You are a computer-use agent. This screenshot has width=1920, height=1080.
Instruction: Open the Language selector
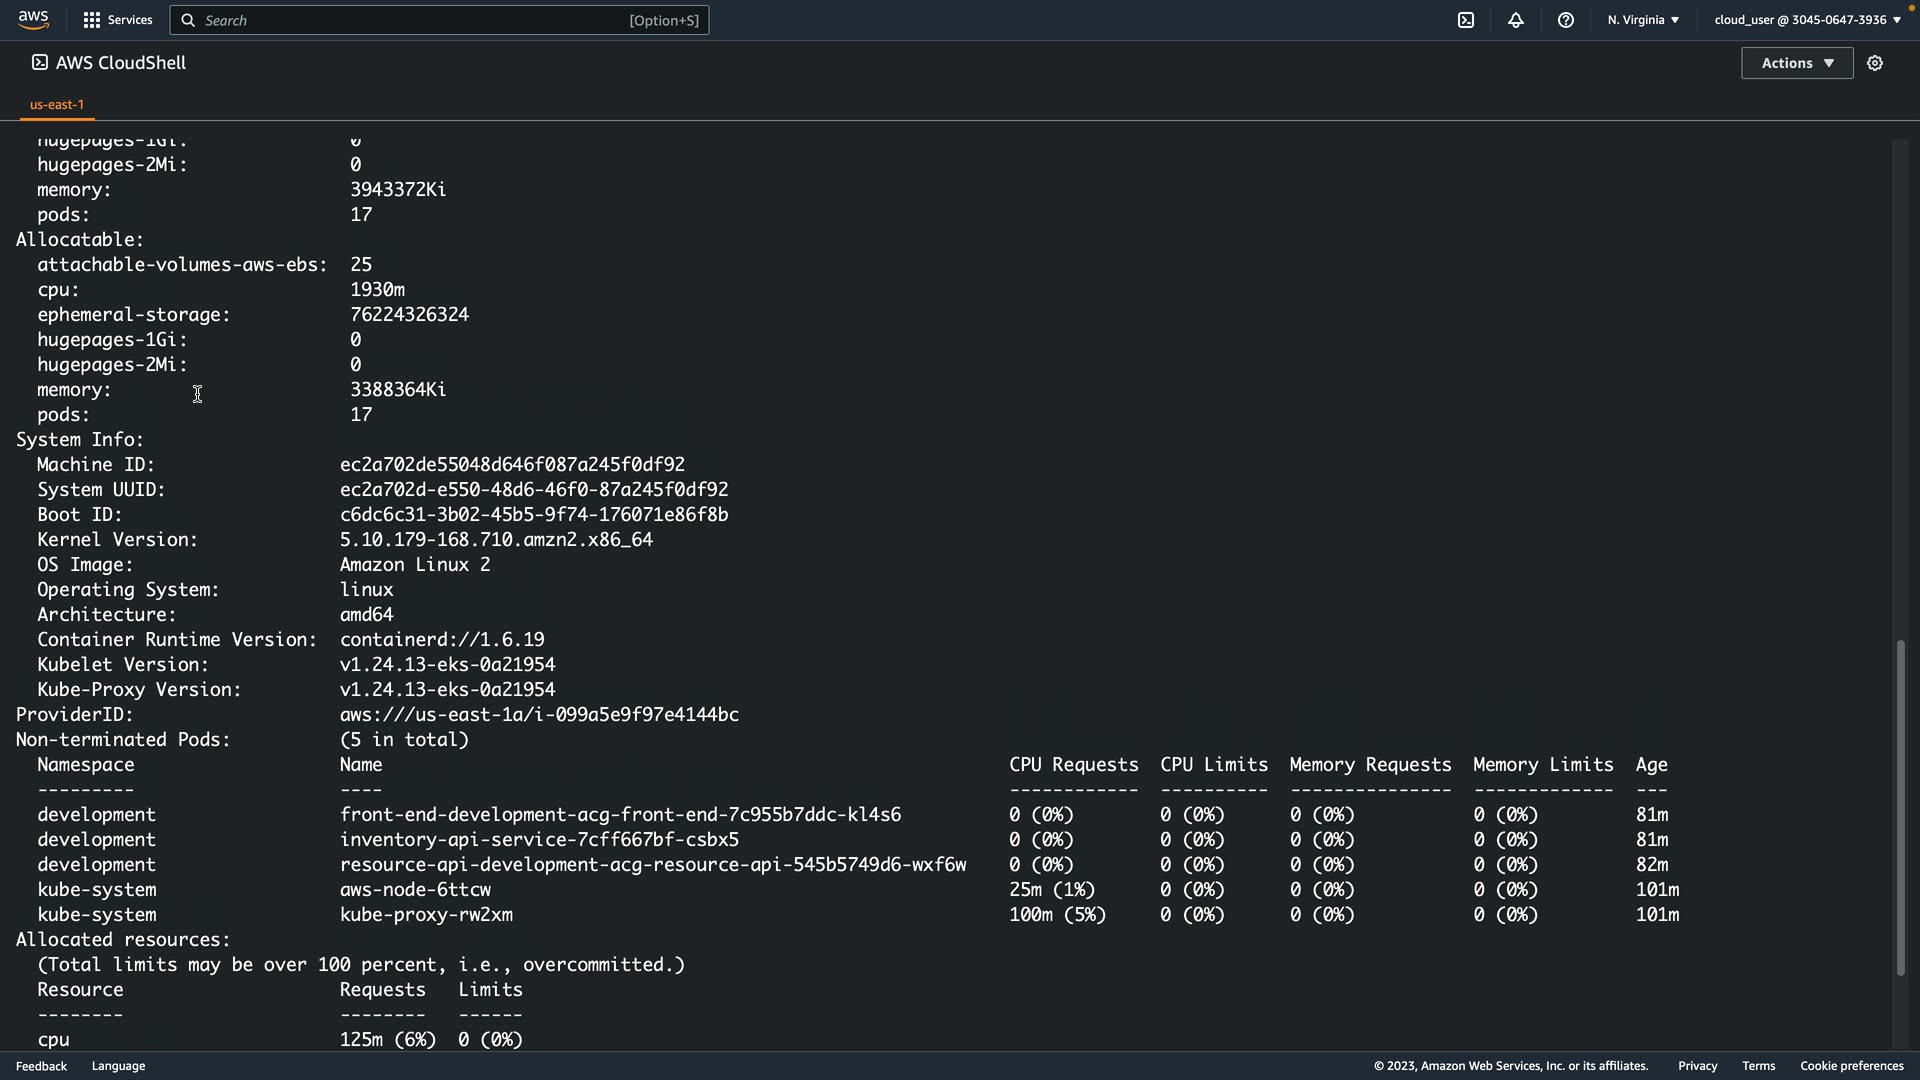pyautogui.click(x=118, y=1066)
